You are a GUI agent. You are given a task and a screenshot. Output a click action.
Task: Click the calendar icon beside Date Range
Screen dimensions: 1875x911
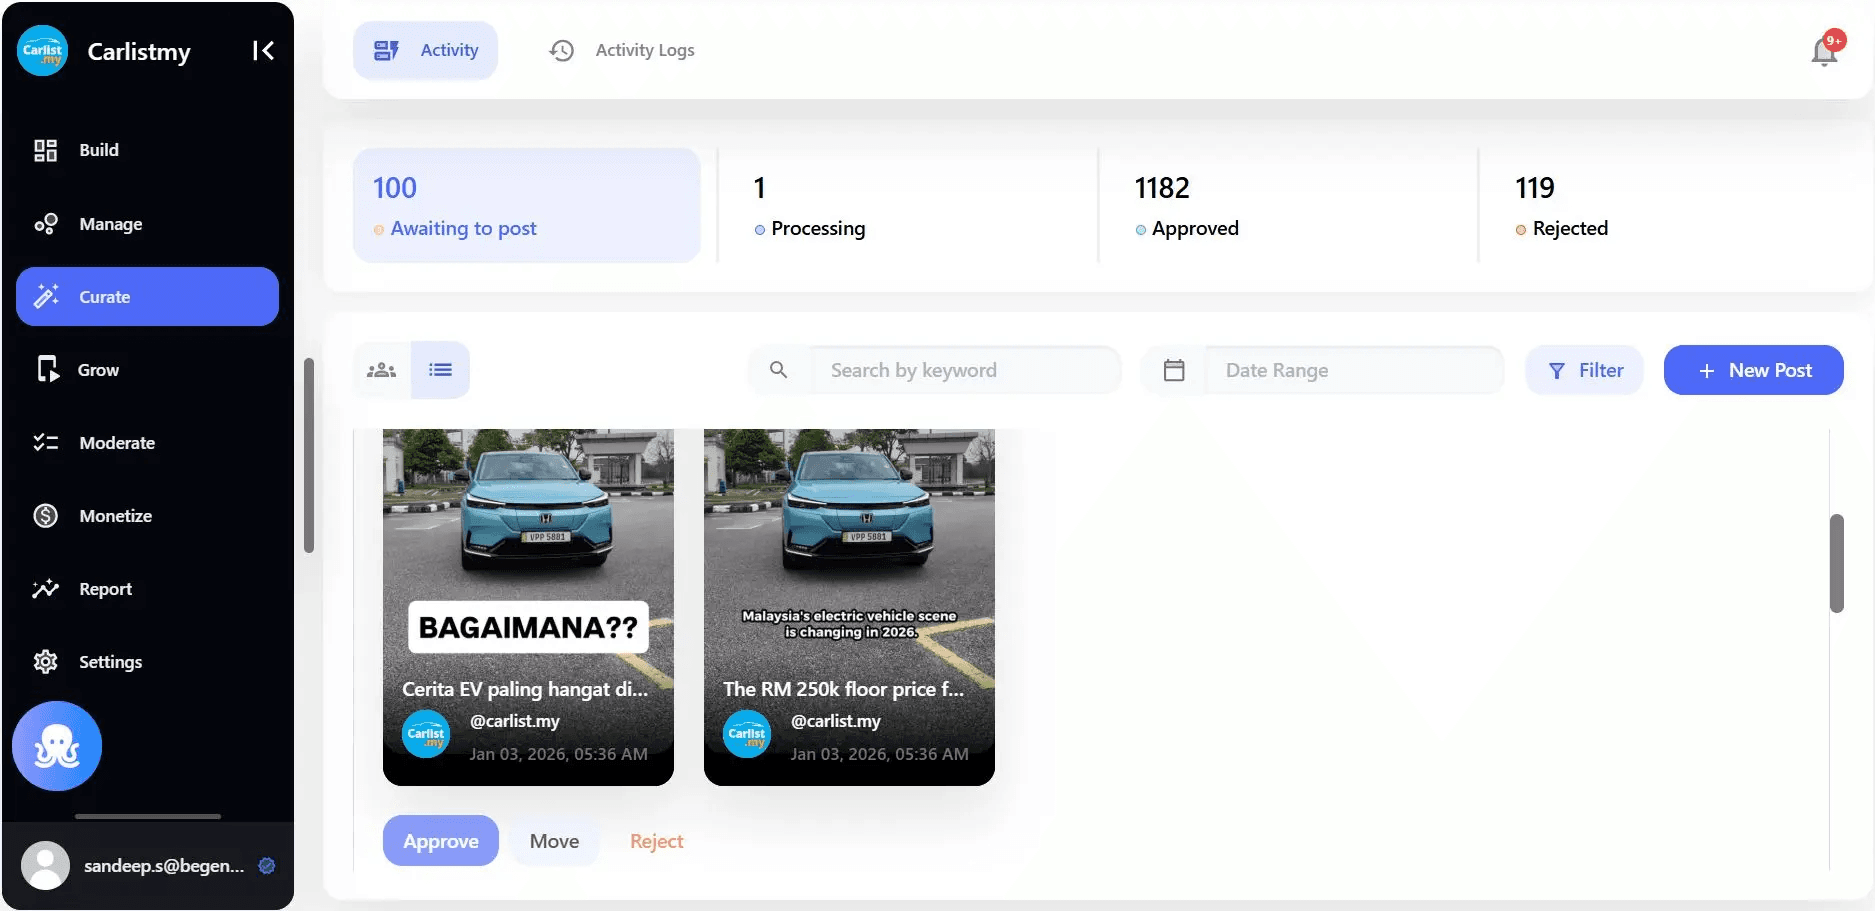pyautogui.click(x=1174, y=370)
